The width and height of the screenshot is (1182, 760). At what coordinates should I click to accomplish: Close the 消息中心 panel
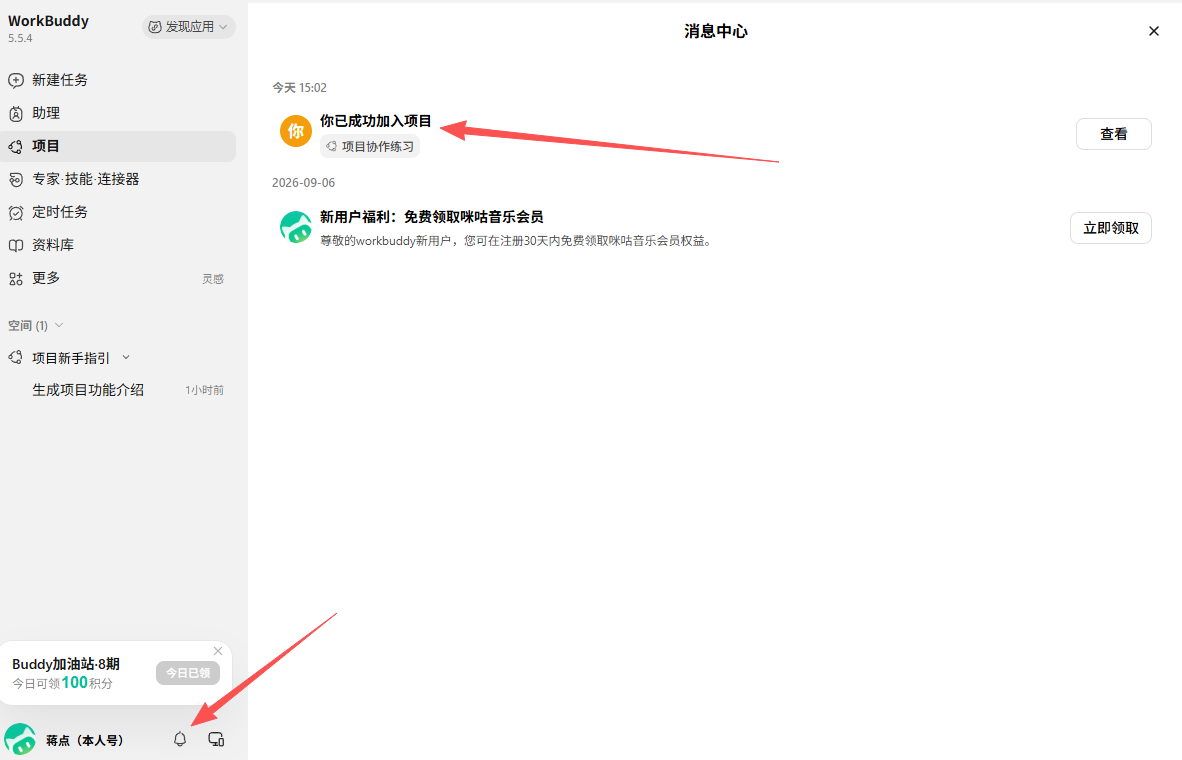[1153, 31]
